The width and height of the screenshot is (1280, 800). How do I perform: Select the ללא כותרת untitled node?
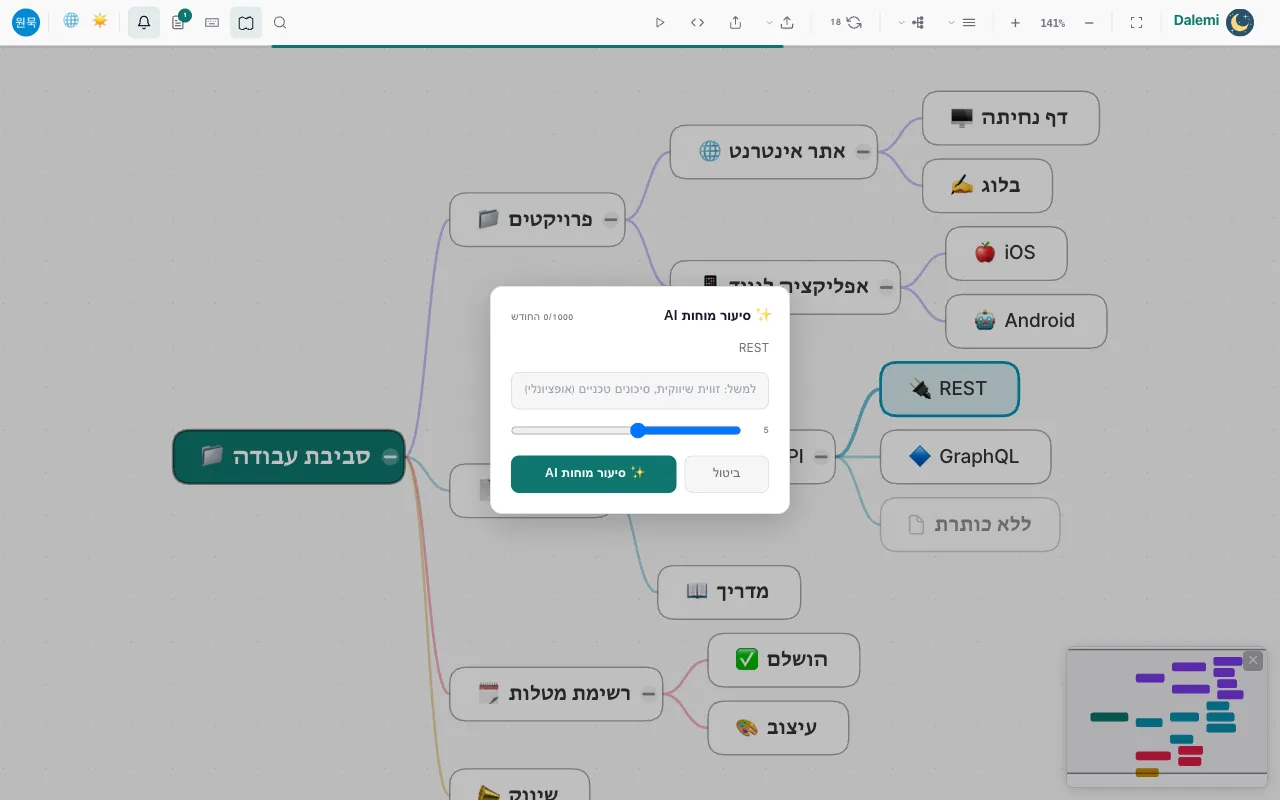tap(970, 524)
